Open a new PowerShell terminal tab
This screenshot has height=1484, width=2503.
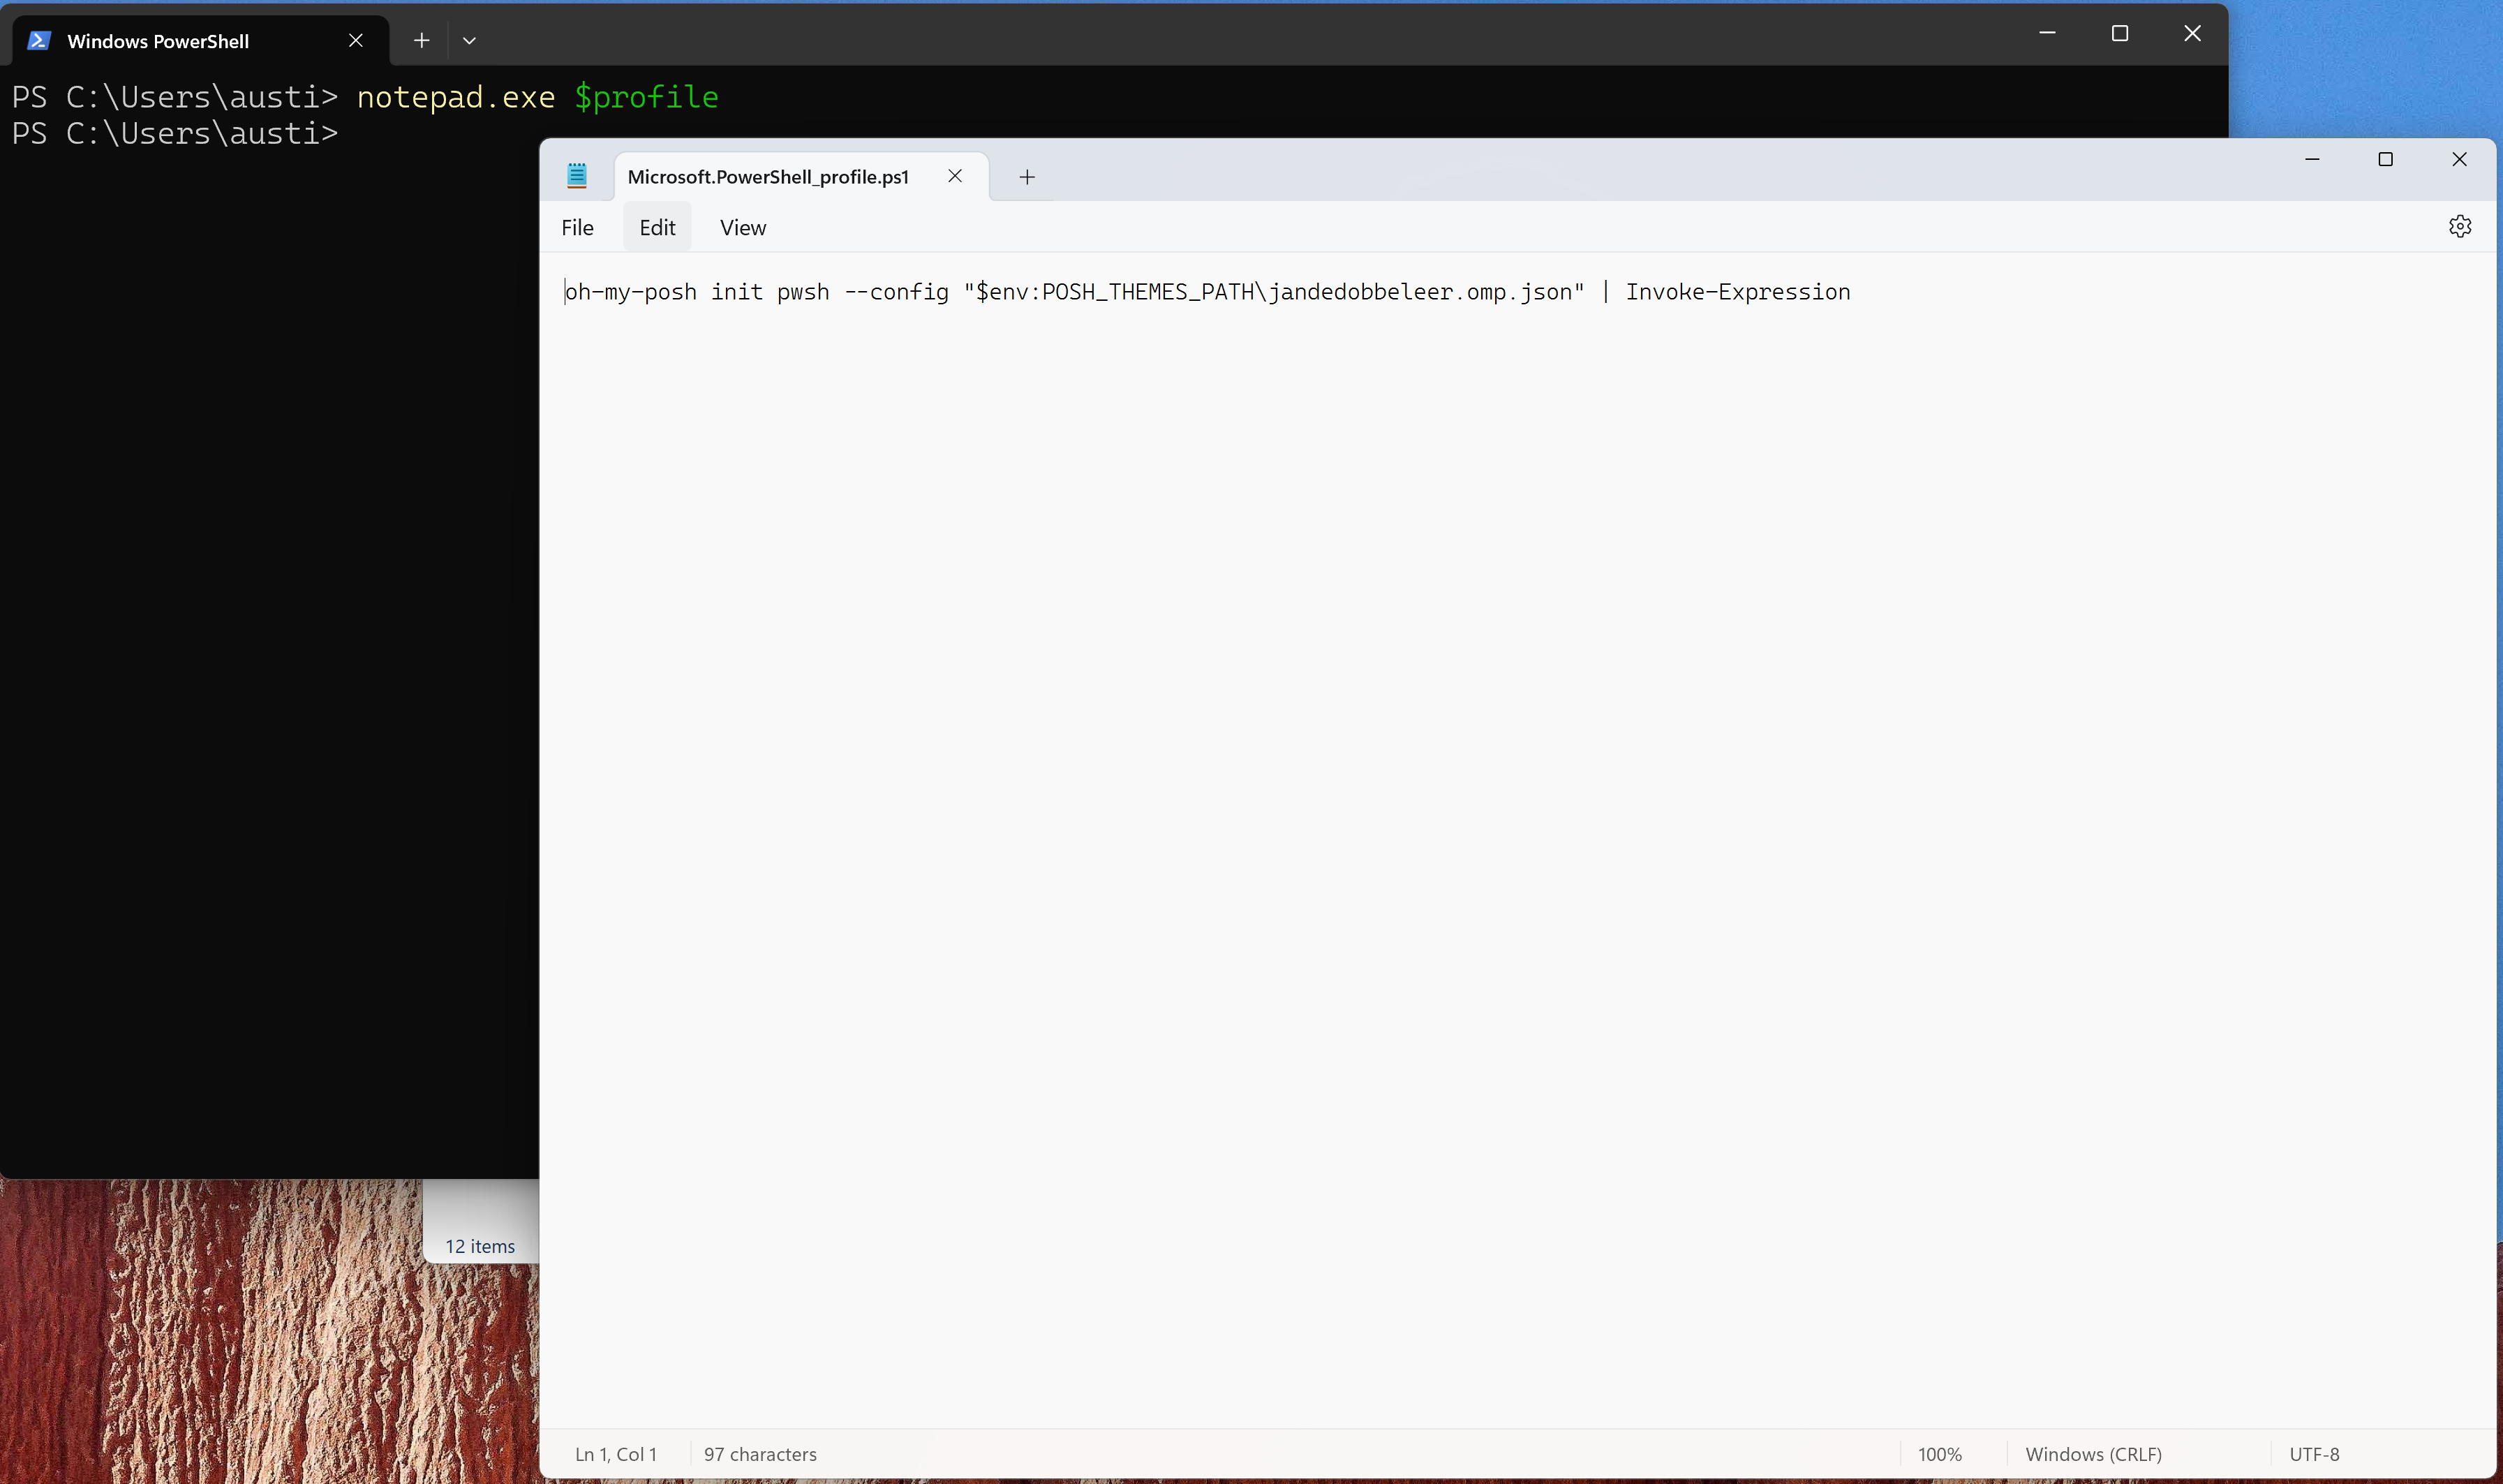coord(421,40)
